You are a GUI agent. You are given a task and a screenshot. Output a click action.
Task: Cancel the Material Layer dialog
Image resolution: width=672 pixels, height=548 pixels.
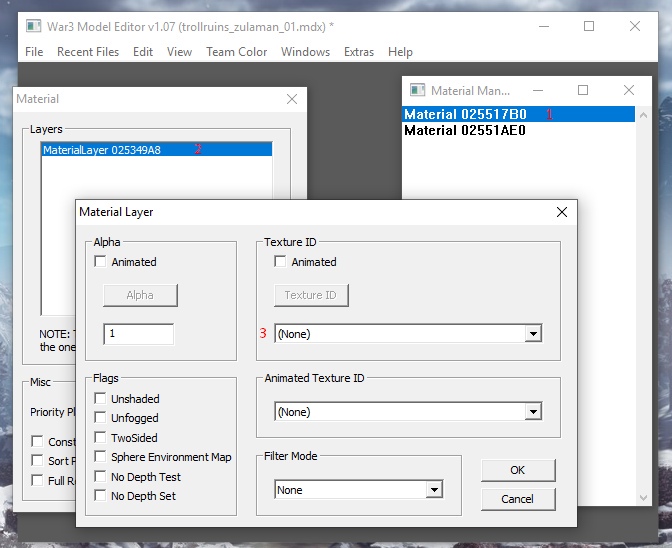pos(518,499)
